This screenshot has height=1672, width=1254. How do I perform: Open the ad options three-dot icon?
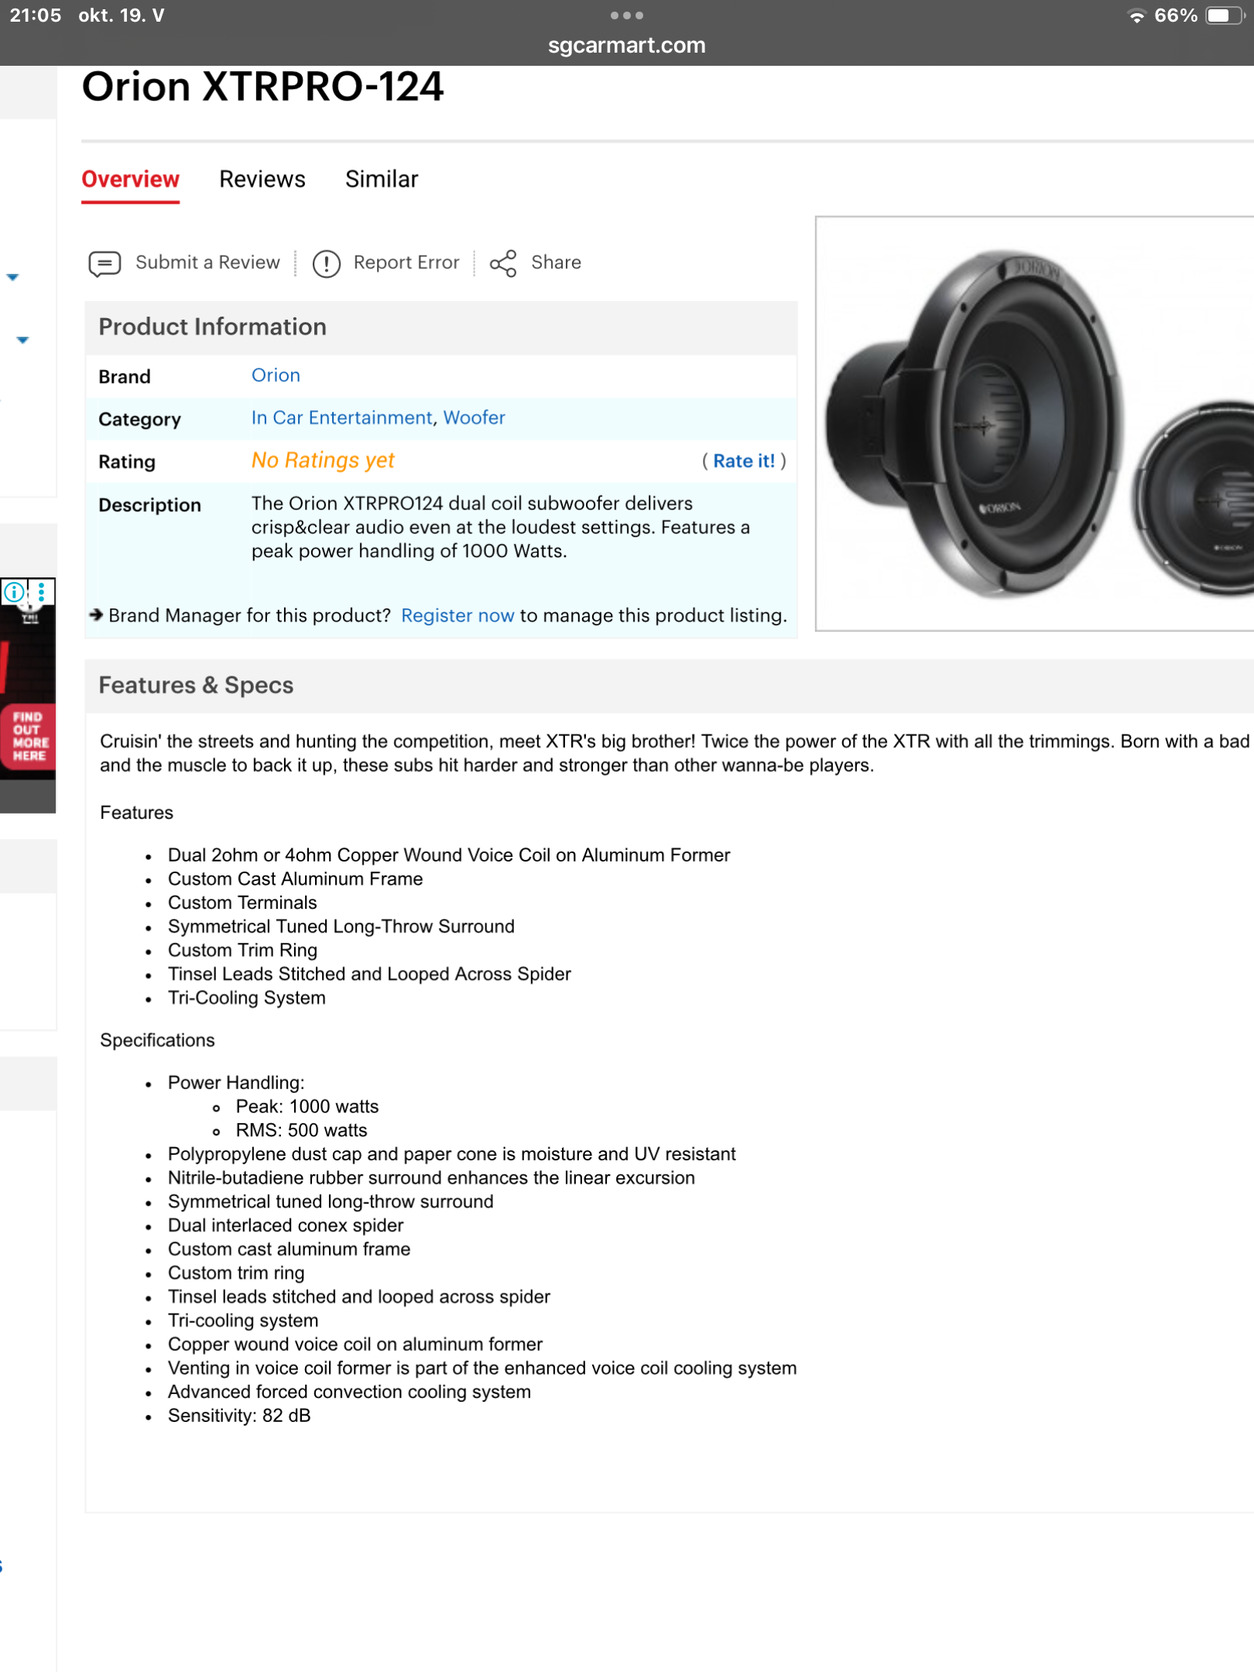tap(41, 592)
